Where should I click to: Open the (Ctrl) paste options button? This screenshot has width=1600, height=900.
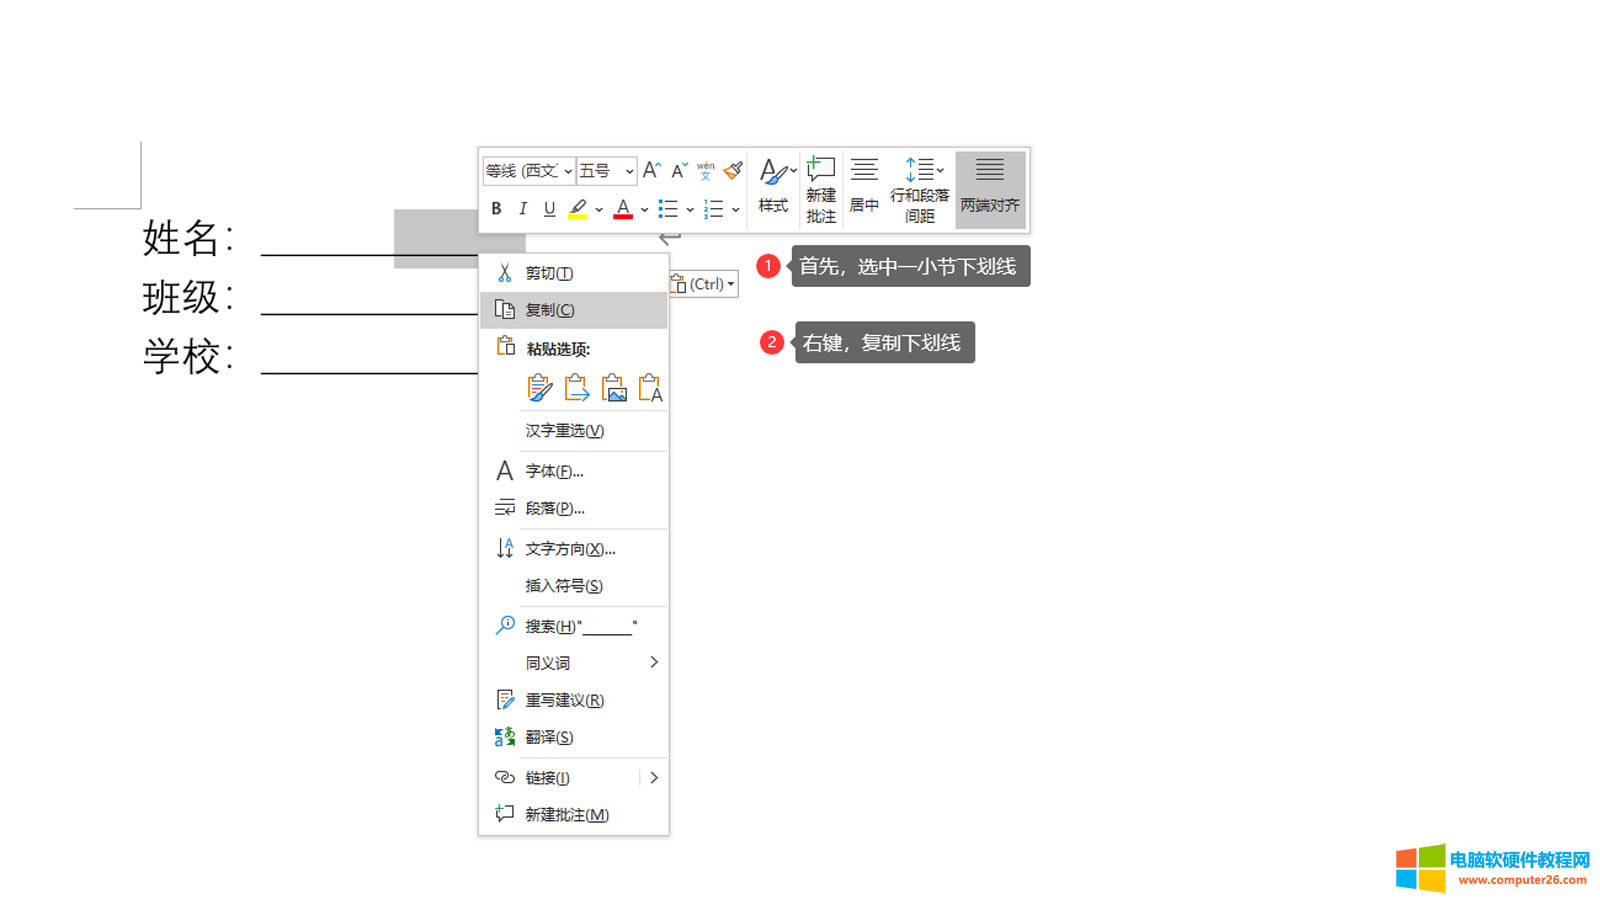pos(704,284)
